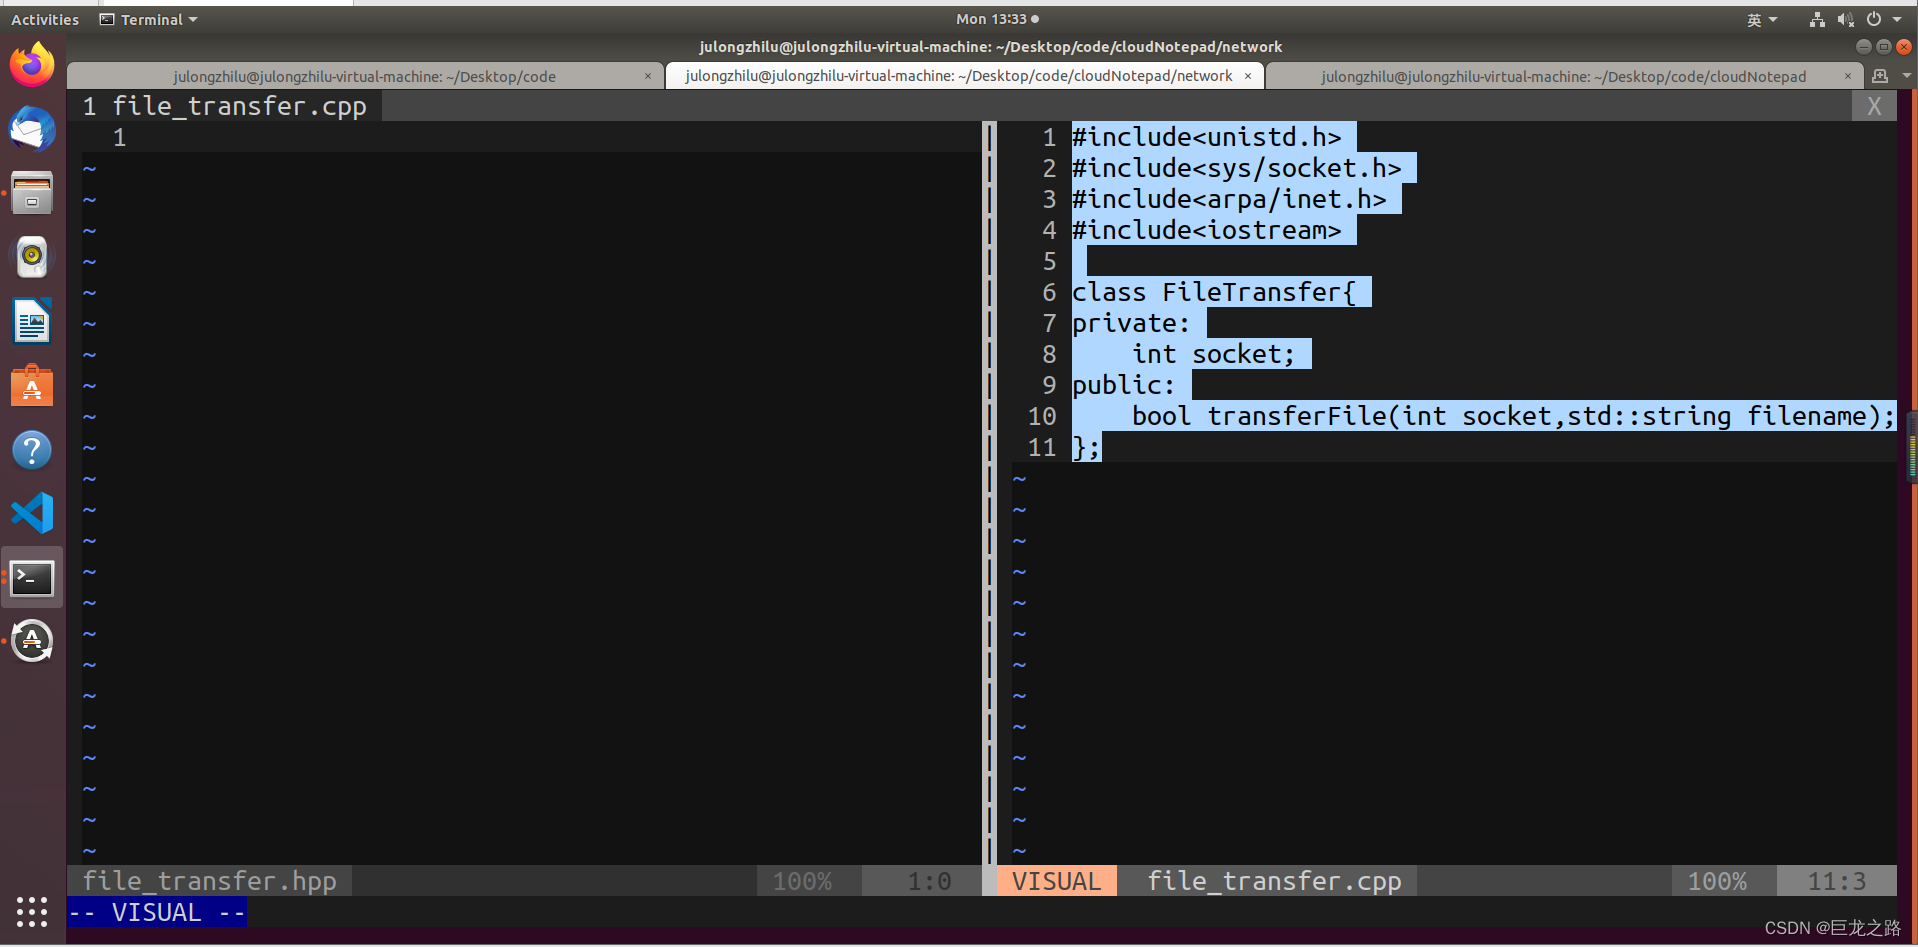Click the 100% indicator in the left status line
The height and width of the screenshot is (947, 1918).
click(x=803, y=881)
